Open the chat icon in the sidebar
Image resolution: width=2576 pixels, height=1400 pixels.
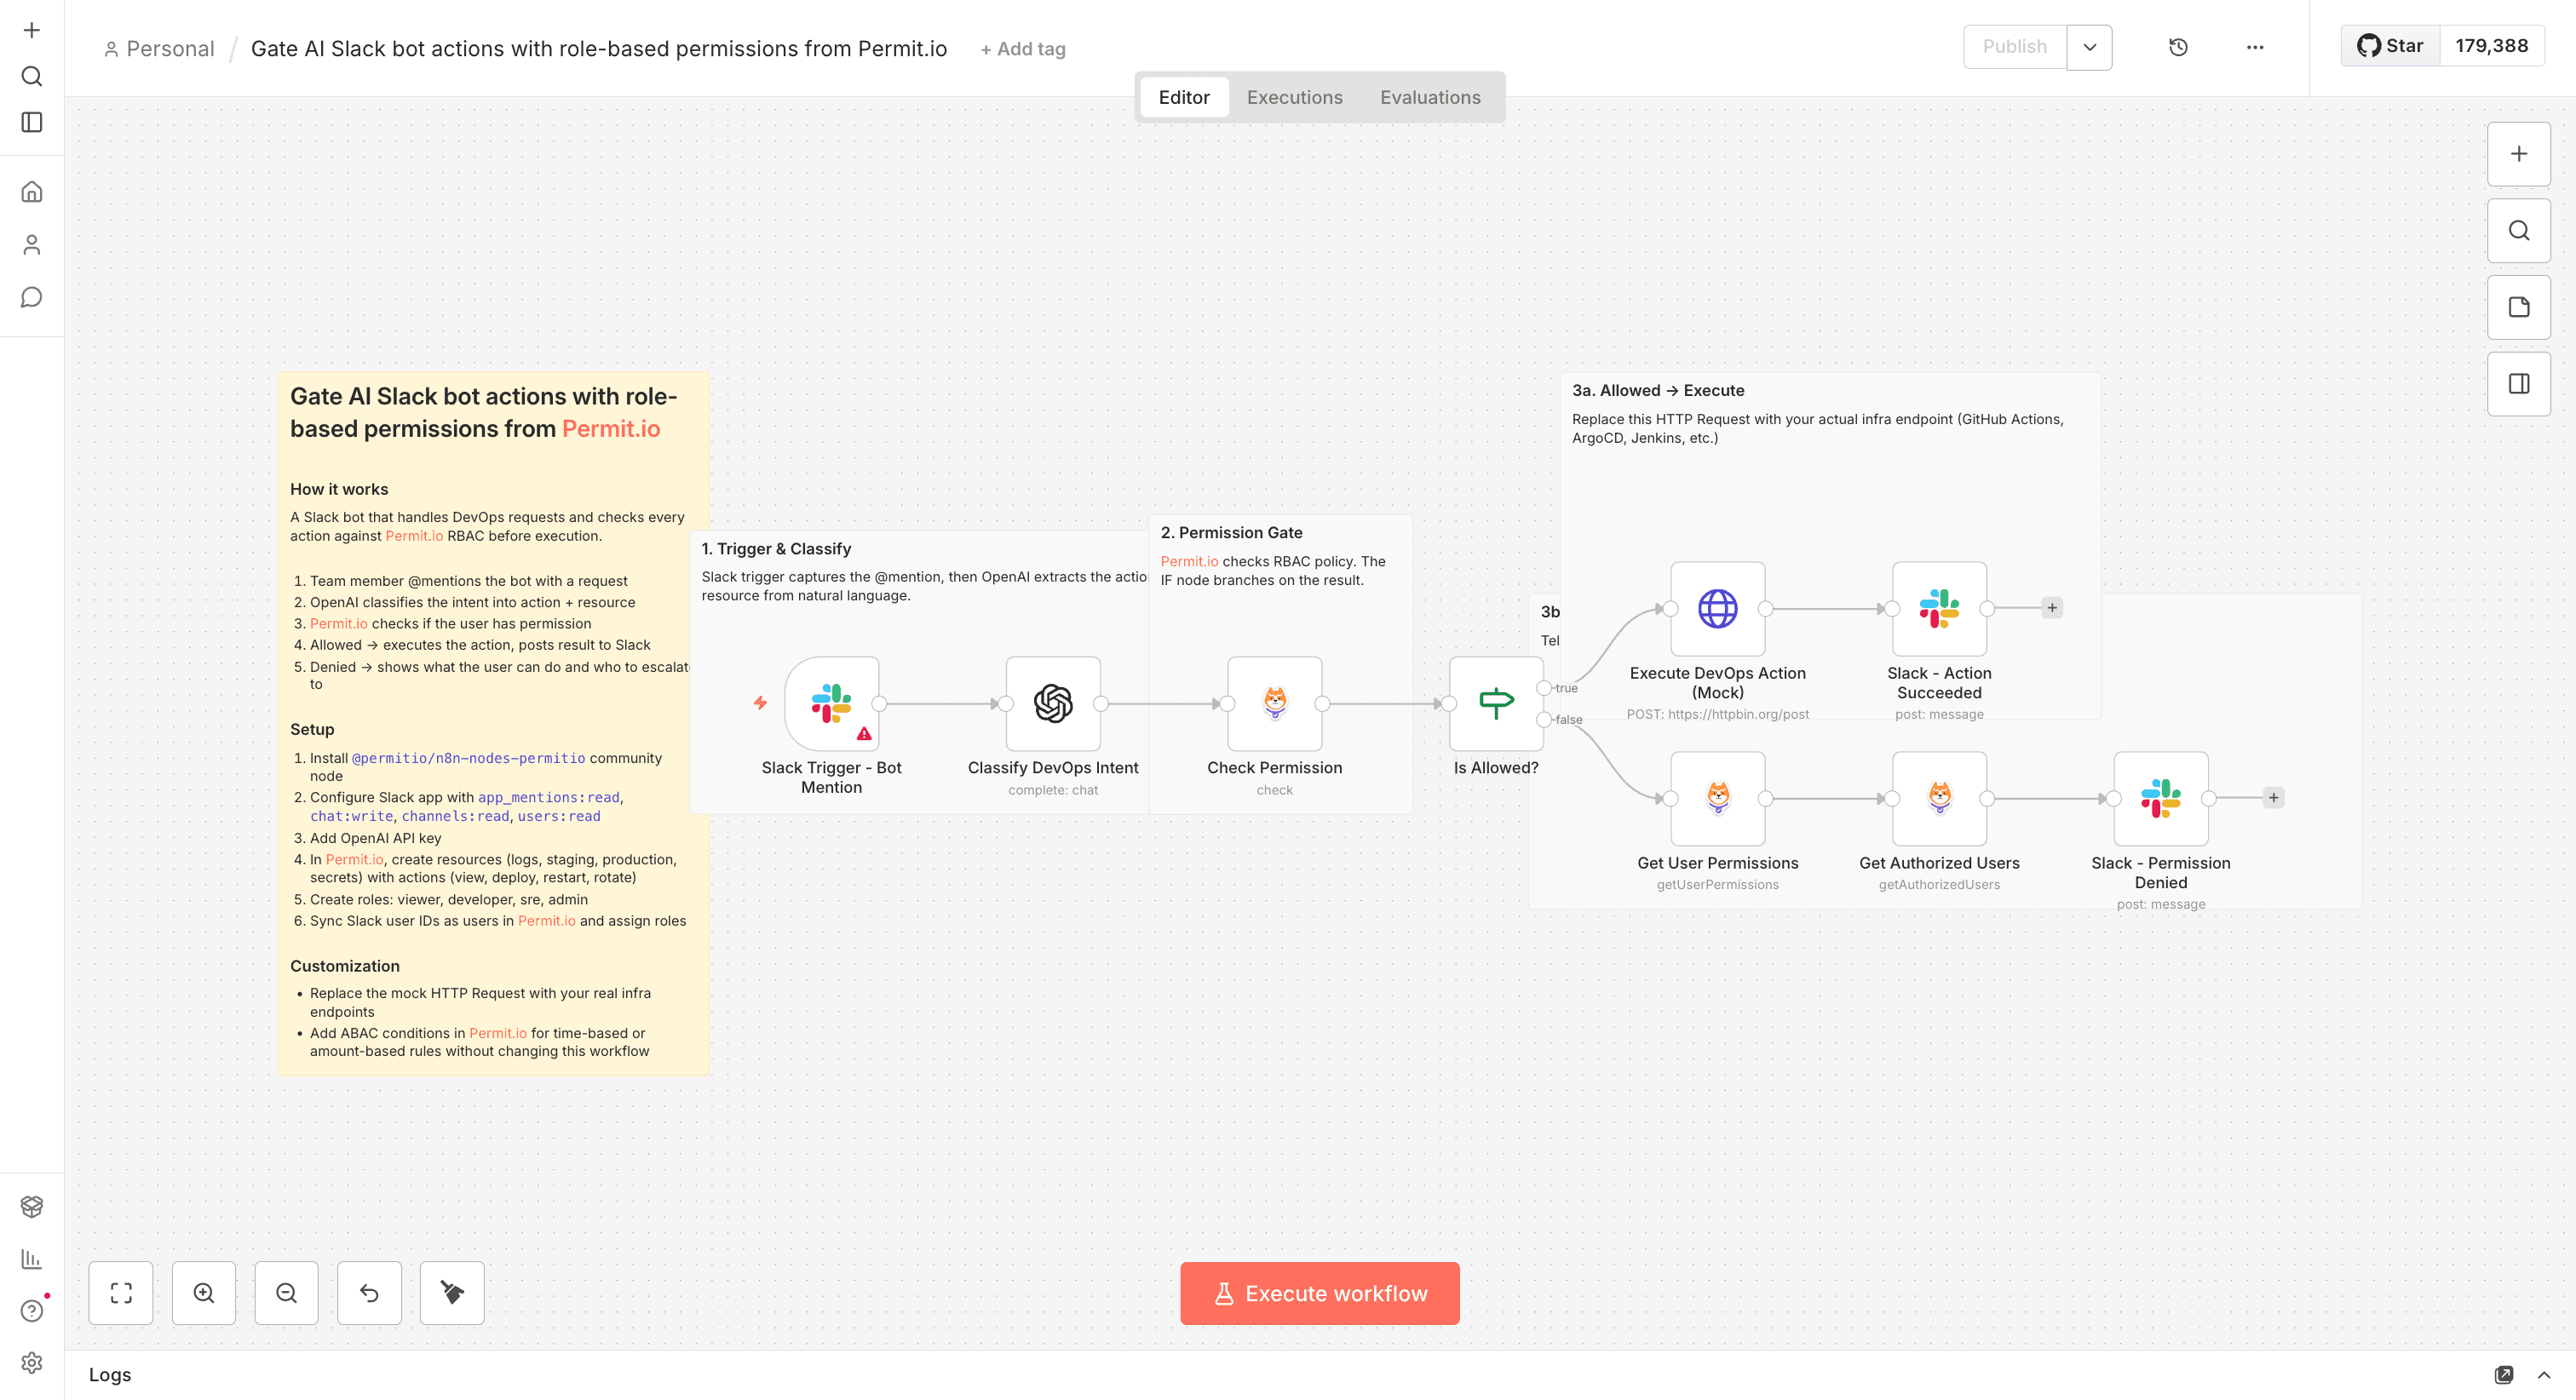tap(32, 296)
